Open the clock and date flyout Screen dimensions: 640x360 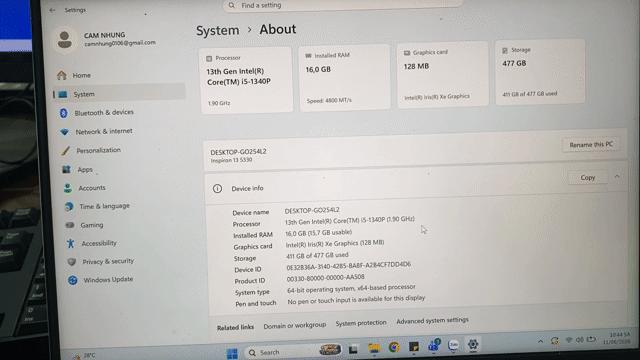616,338
